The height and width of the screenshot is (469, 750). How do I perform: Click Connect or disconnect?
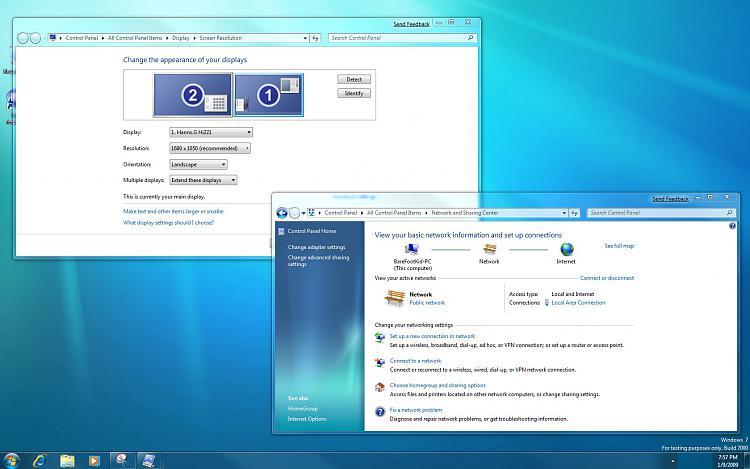pos(607,278)
